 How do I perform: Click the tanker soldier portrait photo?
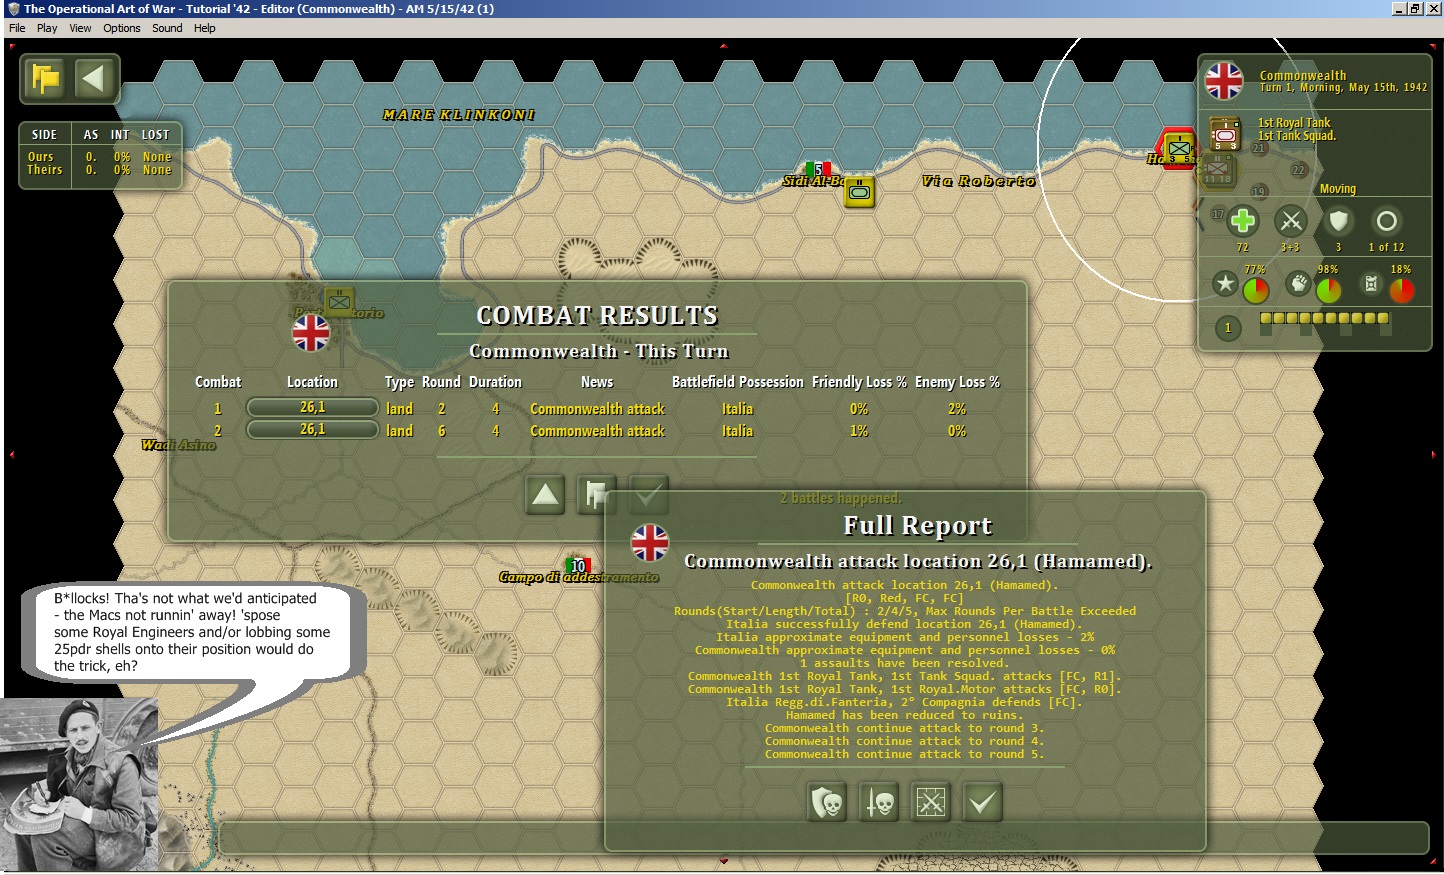pyautogui.click(x=79, y=786)
